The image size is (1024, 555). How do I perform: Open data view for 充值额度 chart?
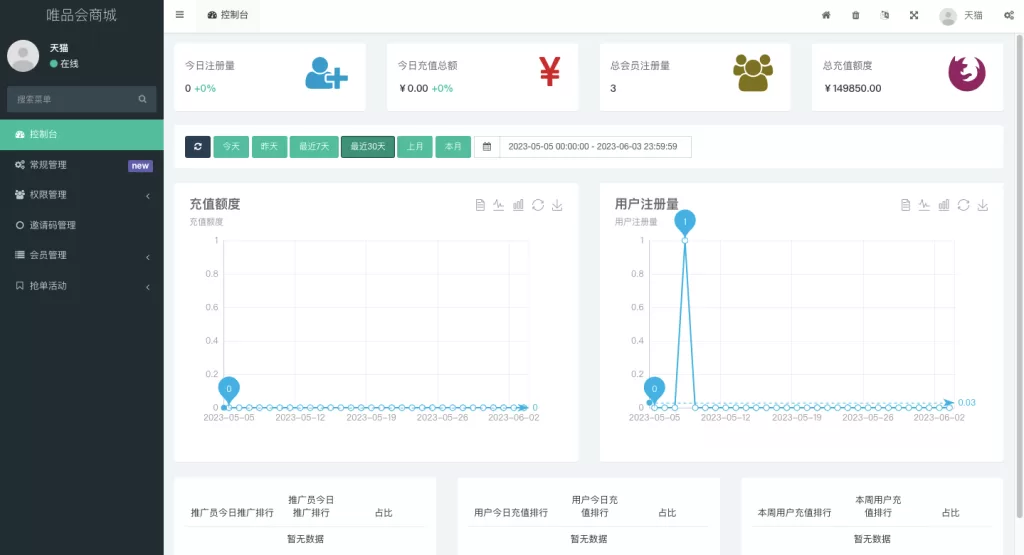point(480,205)
